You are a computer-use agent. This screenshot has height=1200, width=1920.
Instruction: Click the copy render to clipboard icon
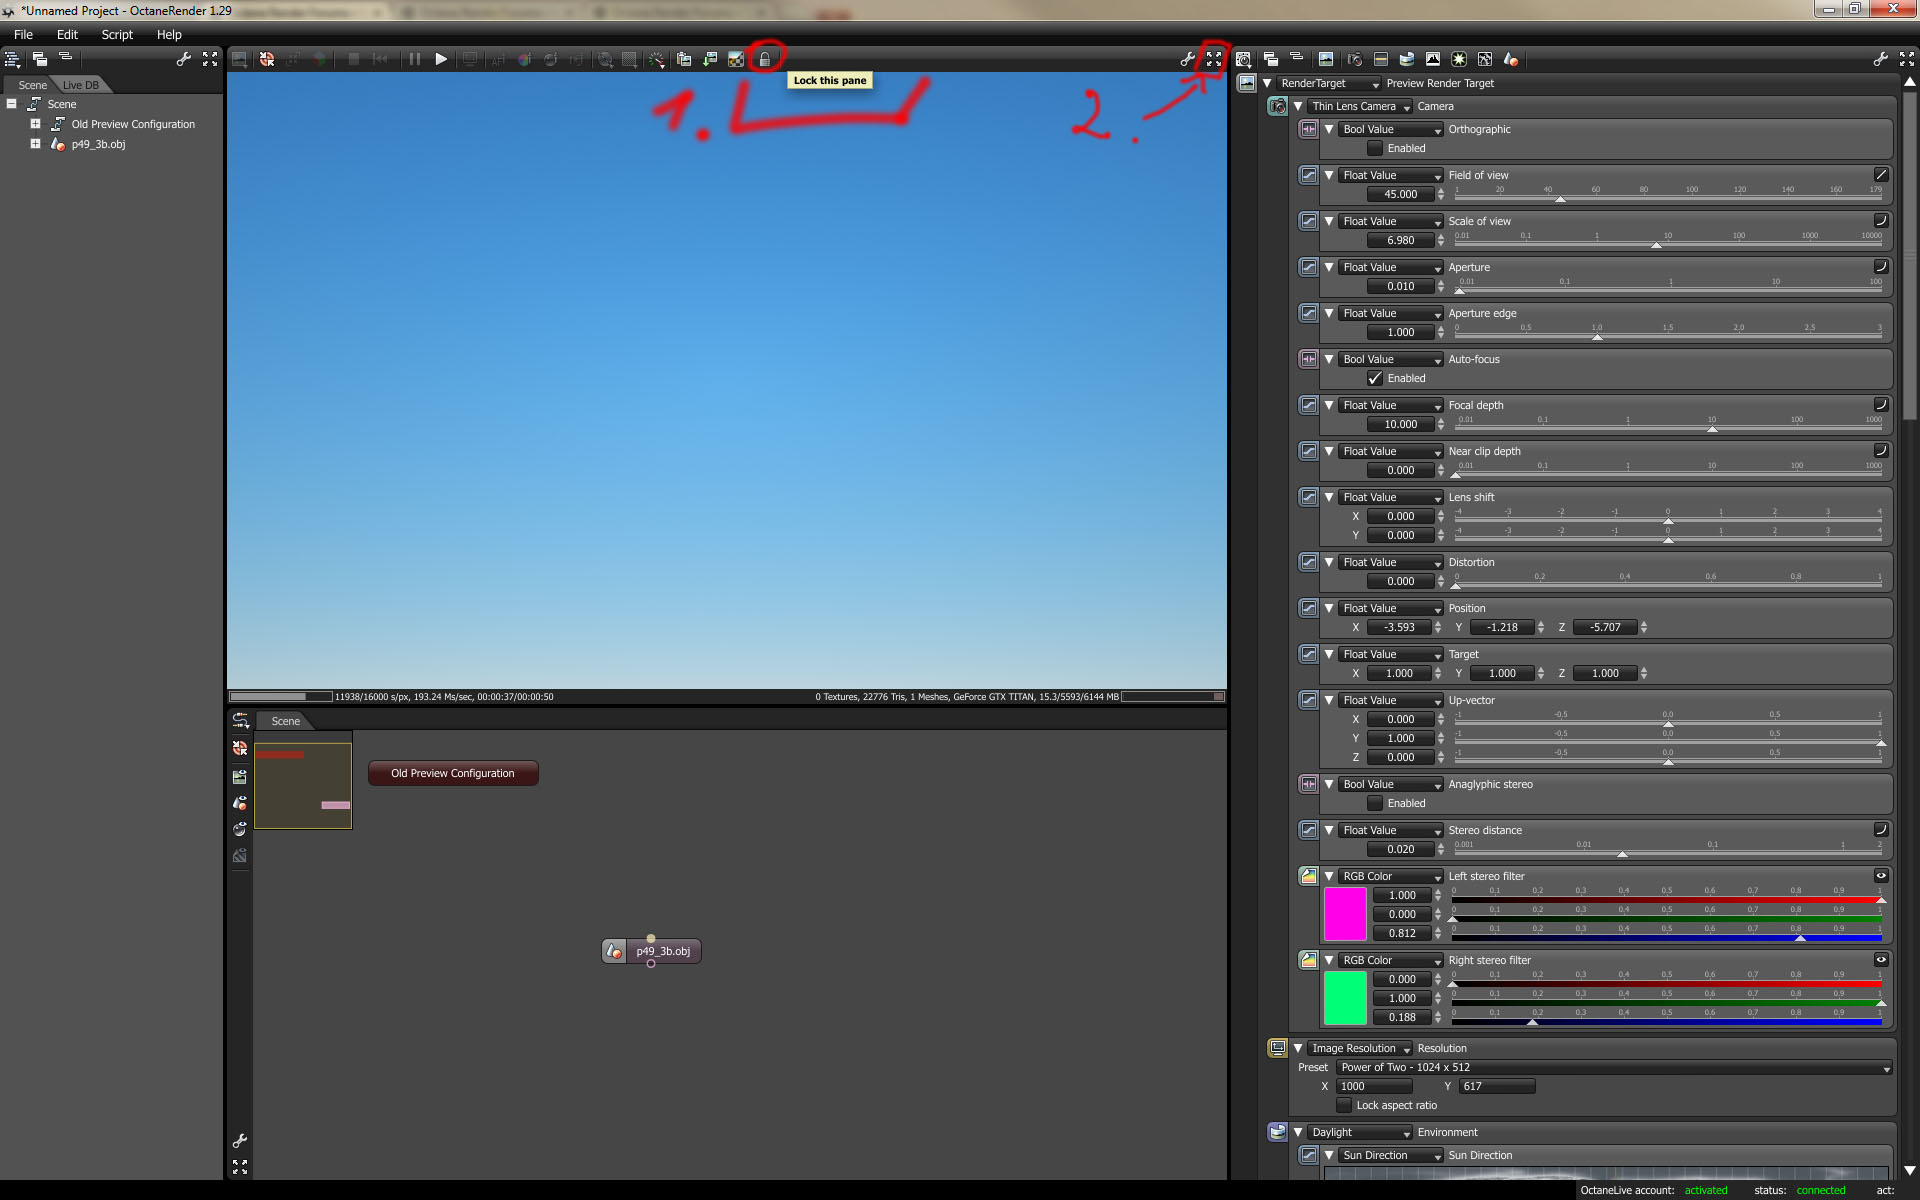point(684,60)
